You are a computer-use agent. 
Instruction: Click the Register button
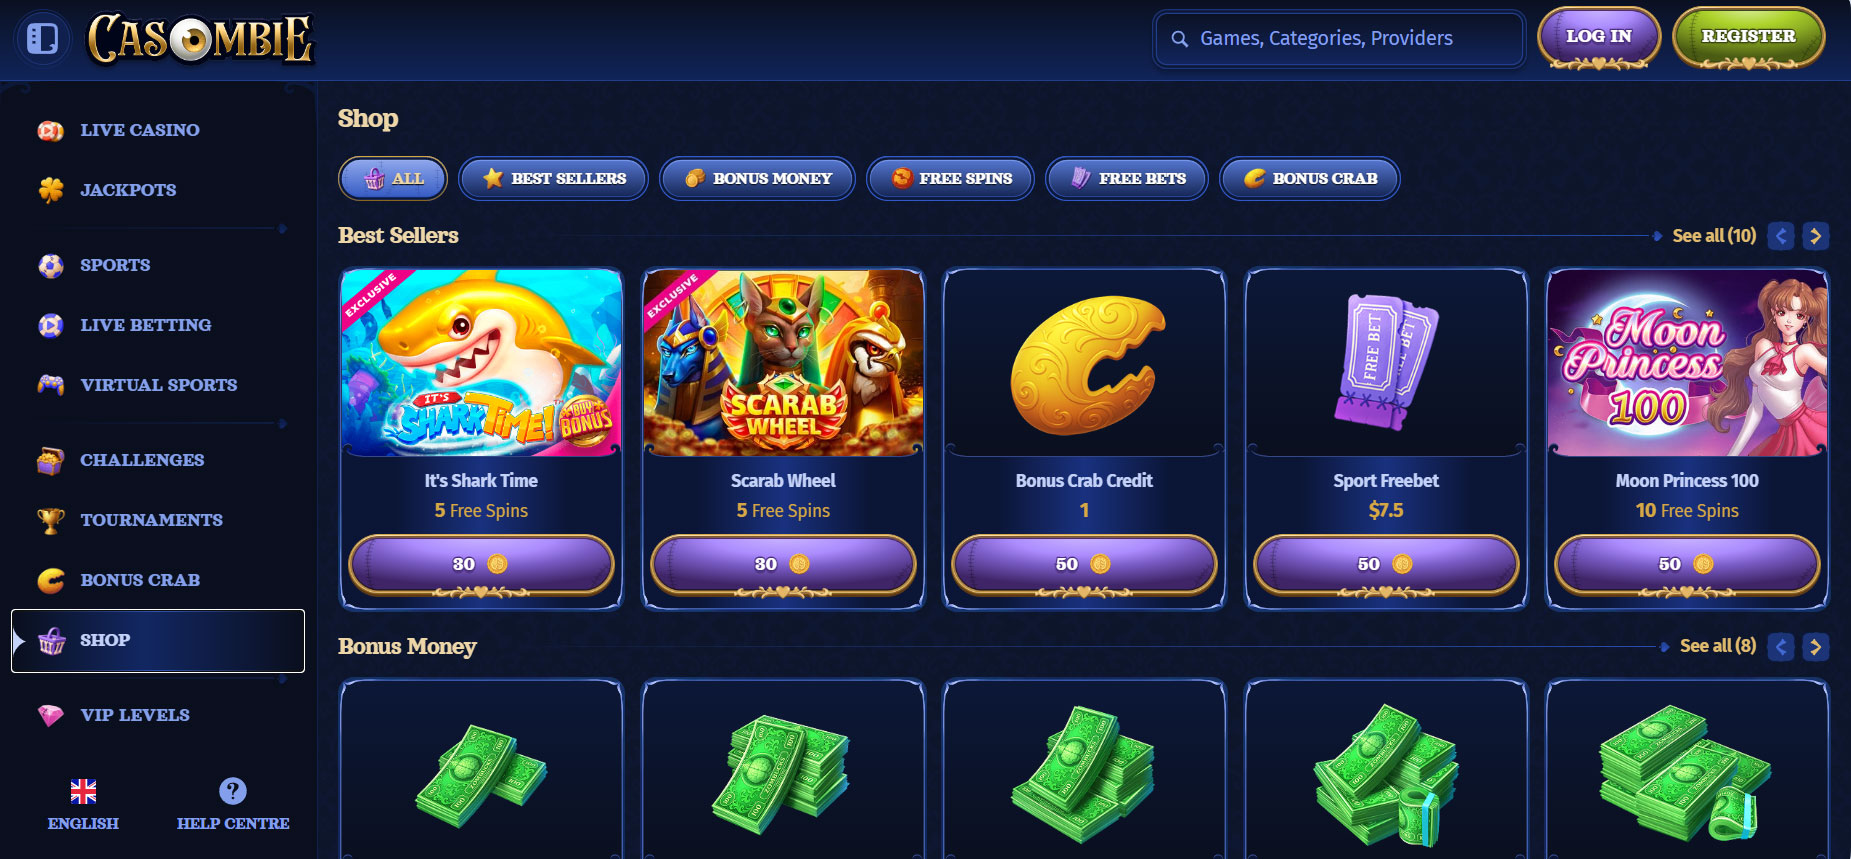pyautogui.click(x=1748, y=38)
